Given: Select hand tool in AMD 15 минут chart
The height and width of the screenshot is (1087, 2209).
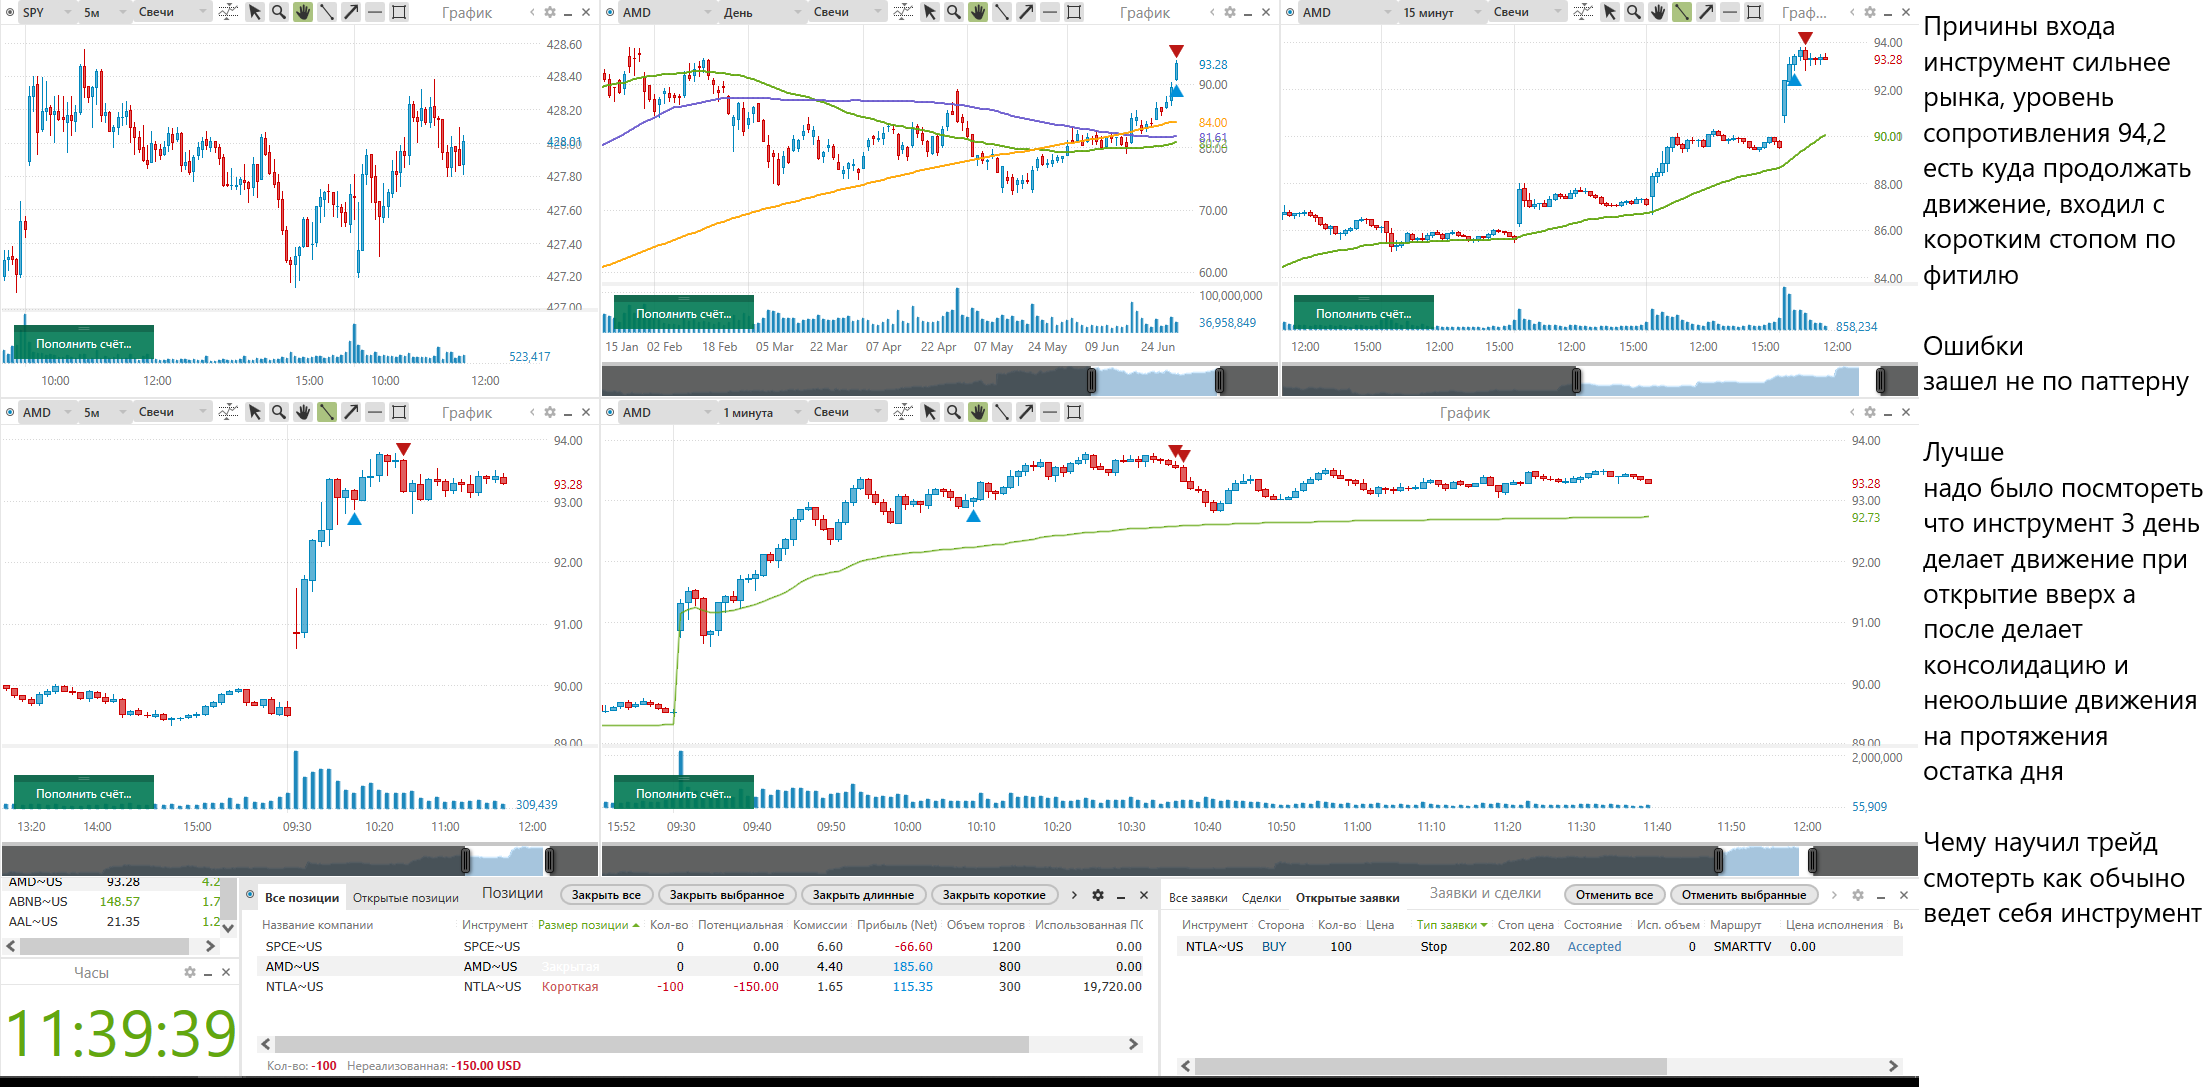Looking at the screenshot, I should pos(1658,12).
